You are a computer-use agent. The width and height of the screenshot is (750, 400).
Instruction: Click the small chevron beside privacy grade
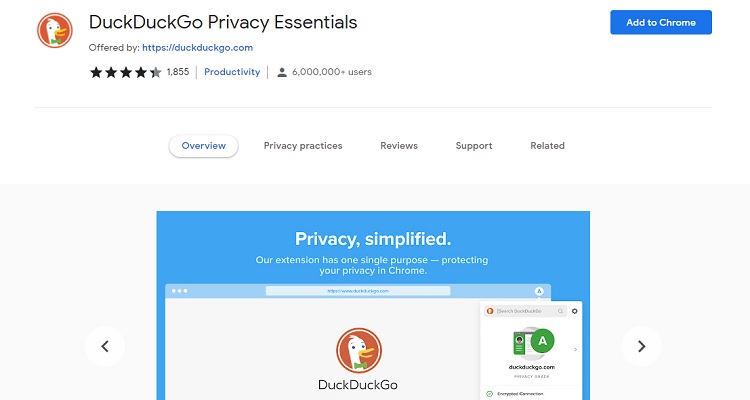pos(575,349)
